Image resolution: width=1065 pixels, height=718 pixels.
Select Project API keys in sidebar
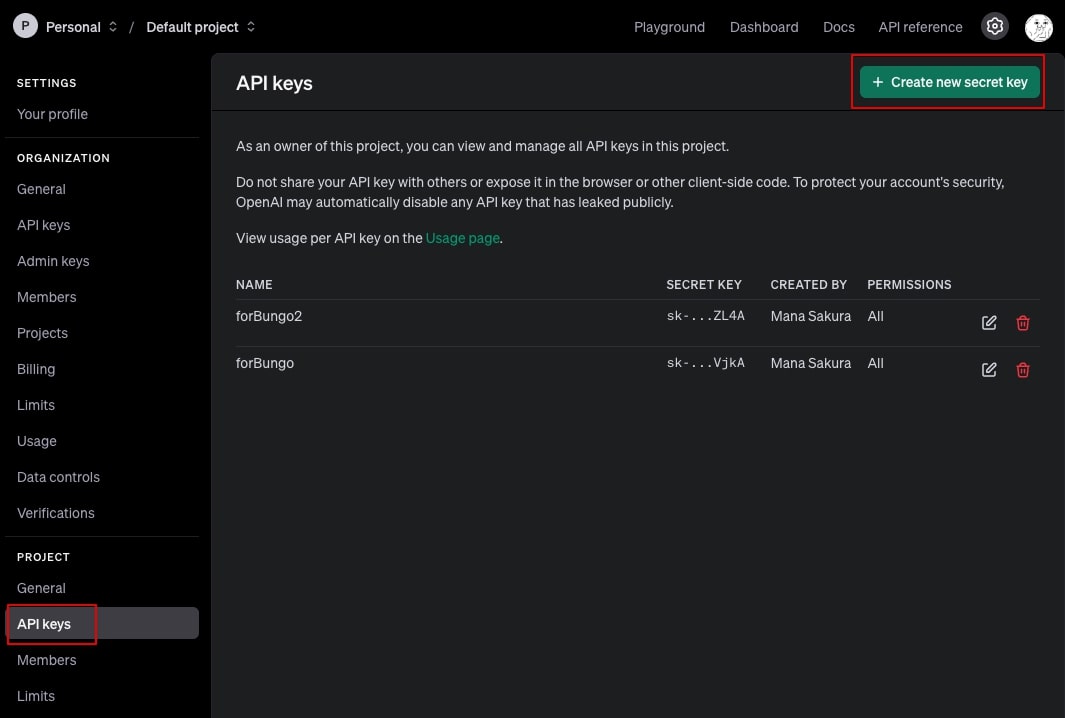(x=102, y=624)
